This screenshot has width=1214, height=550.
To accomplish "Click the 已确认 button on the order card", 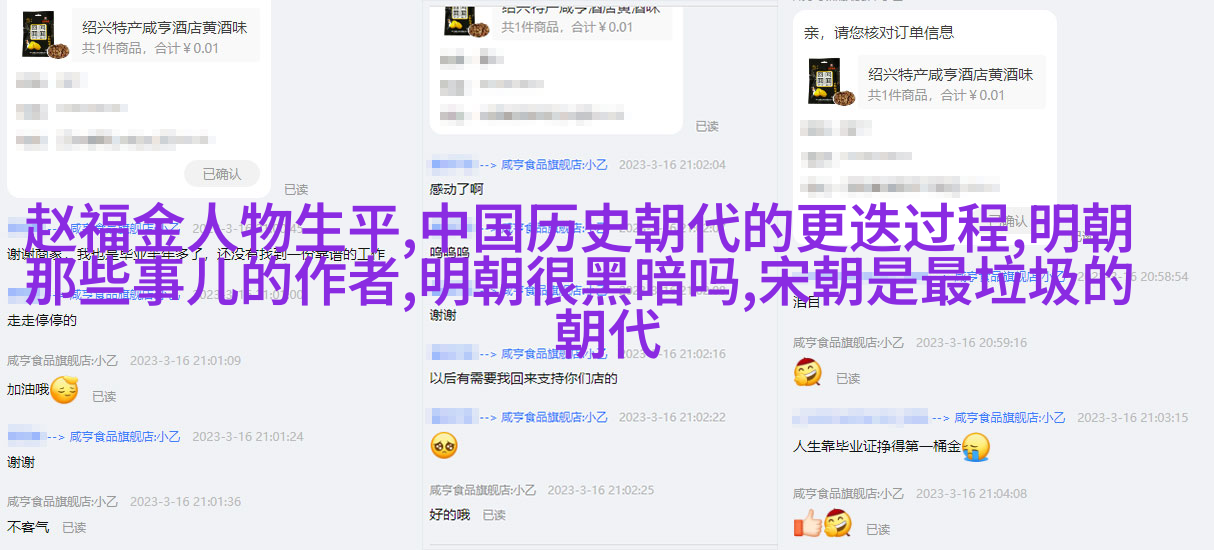I will (x=222, y=174).
